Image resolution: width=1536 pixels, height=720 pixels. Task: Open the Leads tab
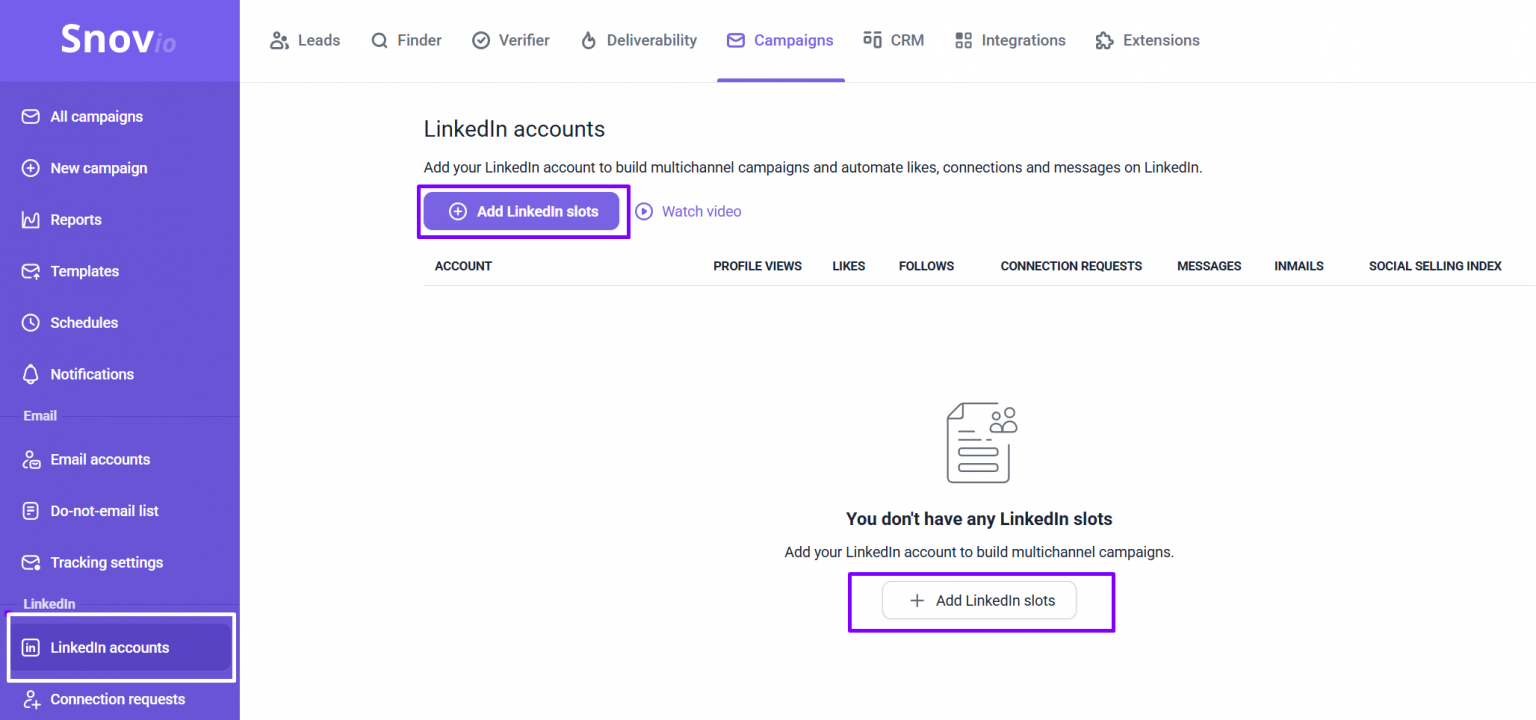tap(305, 40)
